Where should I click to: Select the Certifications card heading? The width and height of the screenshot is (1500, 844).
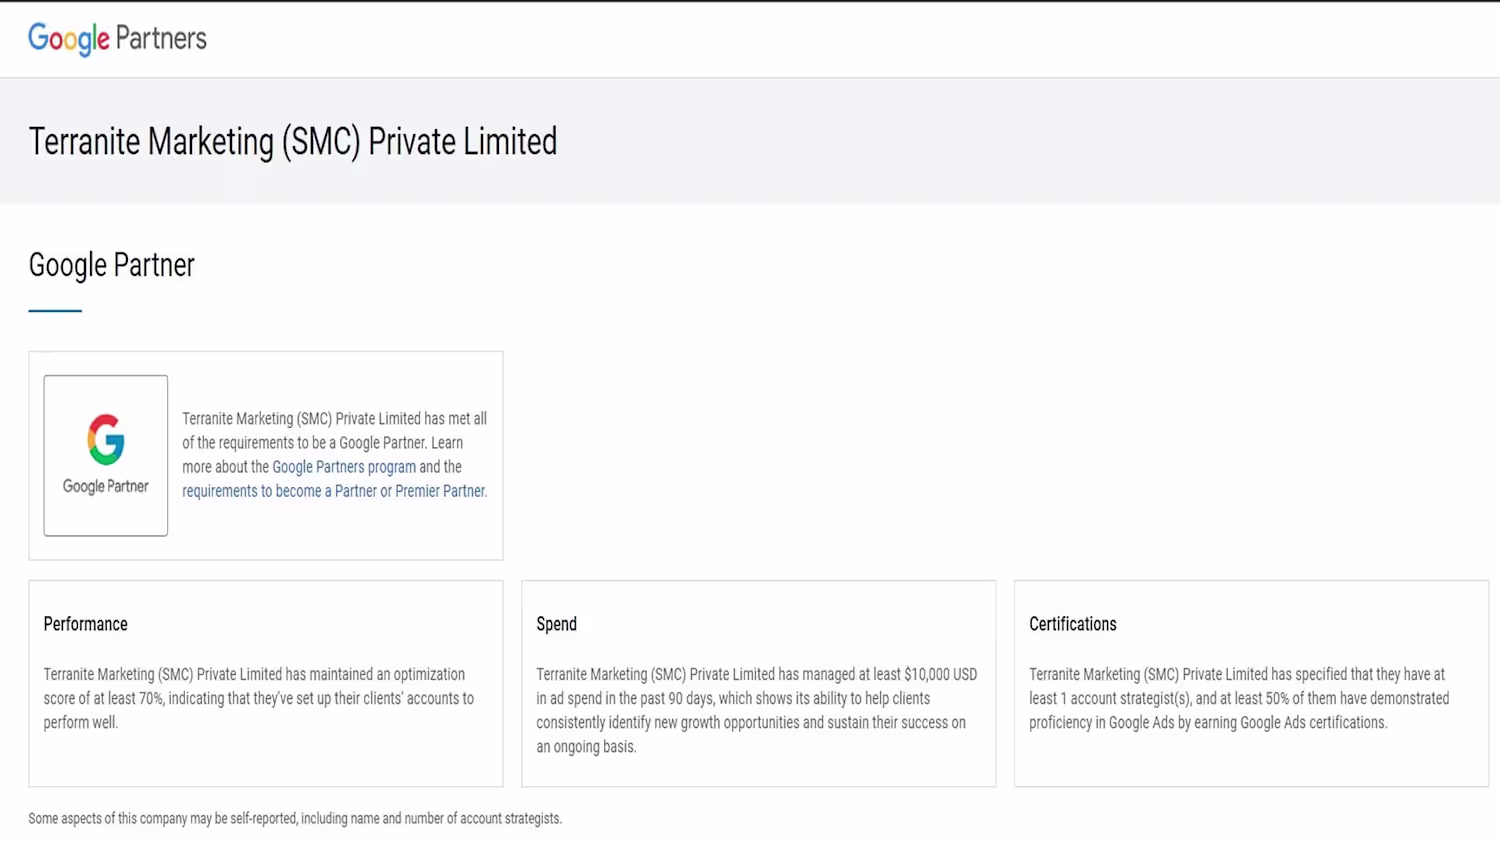click(1072, 624)
